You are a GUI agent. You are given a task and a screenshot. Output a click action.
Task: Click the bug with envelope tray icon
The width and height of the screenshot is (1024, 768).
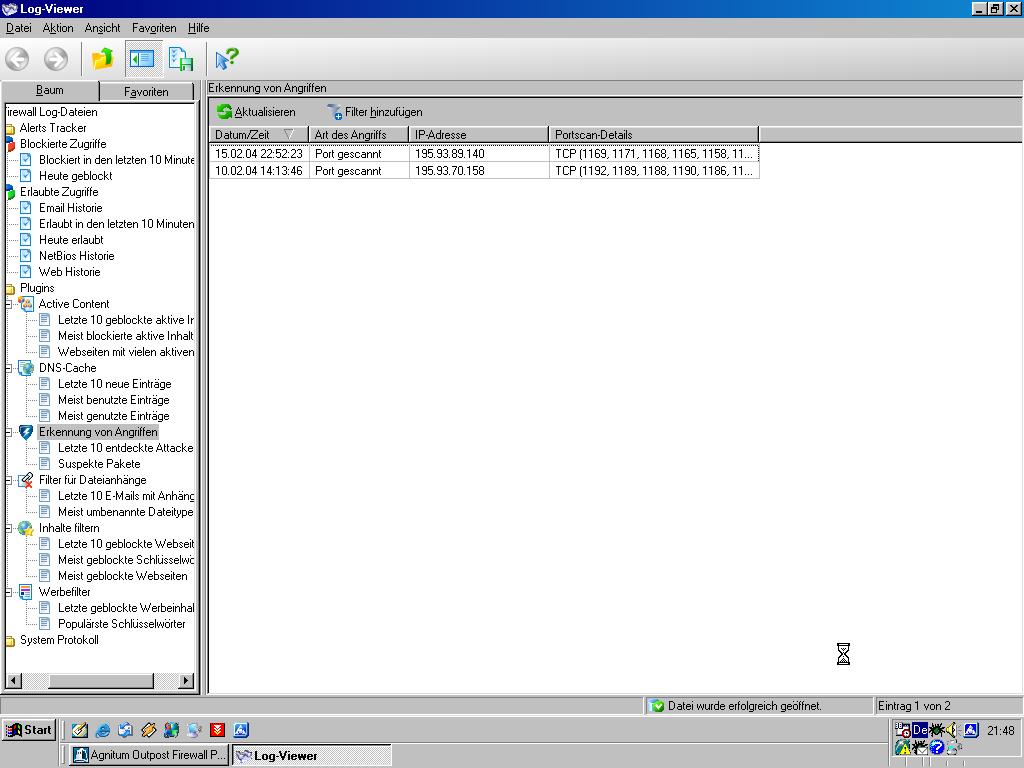[x=920, y=747]
